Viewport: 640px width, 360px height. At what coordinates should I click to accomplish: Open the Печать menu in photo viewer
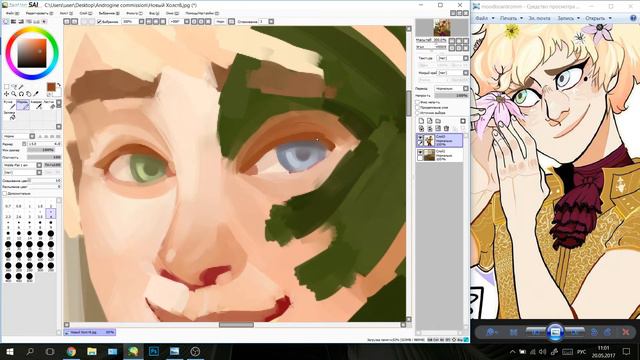(x=511, y=18)
